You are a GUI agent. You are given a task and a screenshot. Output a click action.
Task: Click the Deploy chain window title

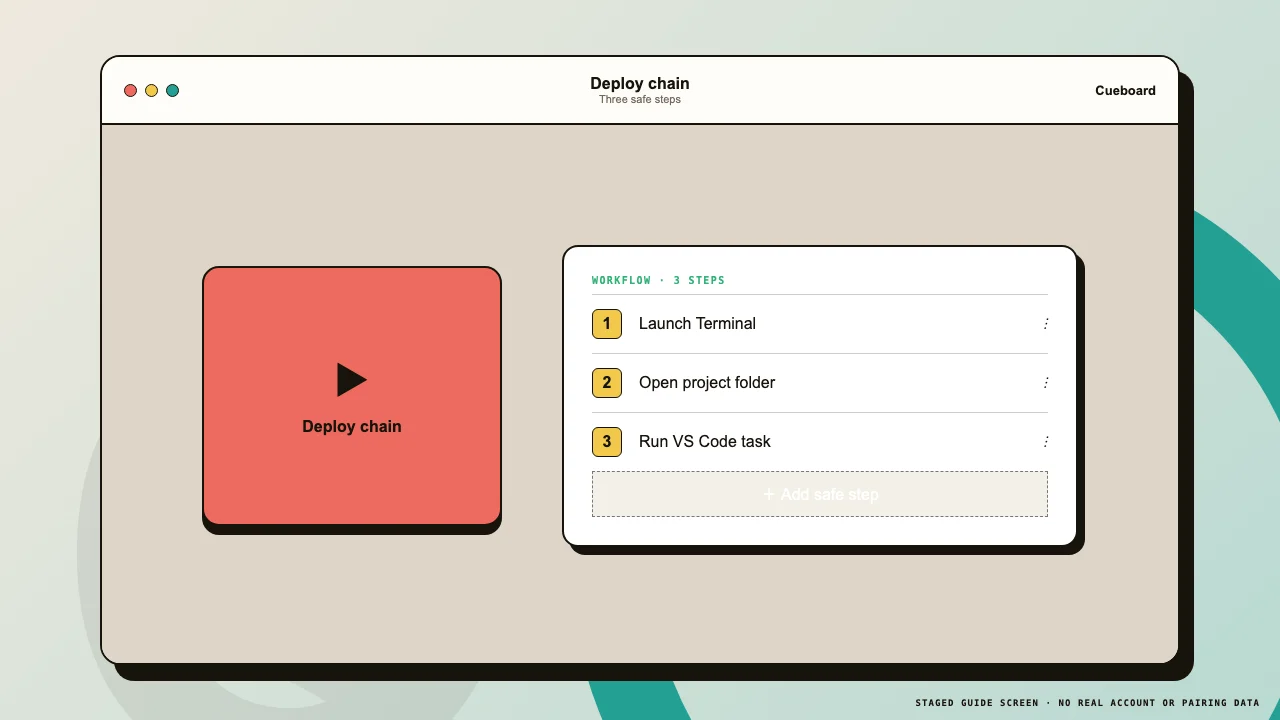(x=640, y=84)
